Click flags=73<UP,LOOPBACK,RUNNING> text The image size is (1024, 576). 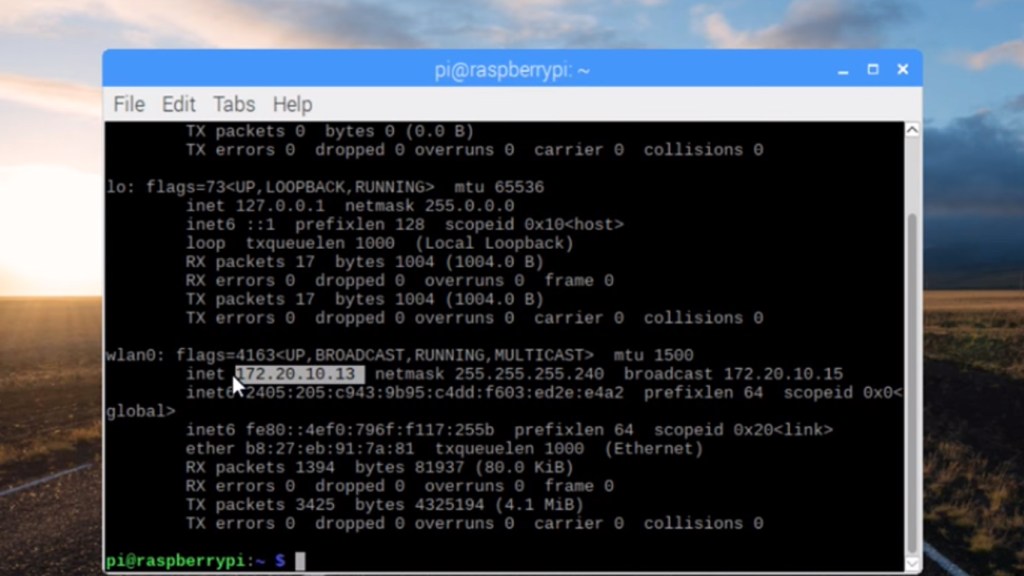[x=290, y=187]
